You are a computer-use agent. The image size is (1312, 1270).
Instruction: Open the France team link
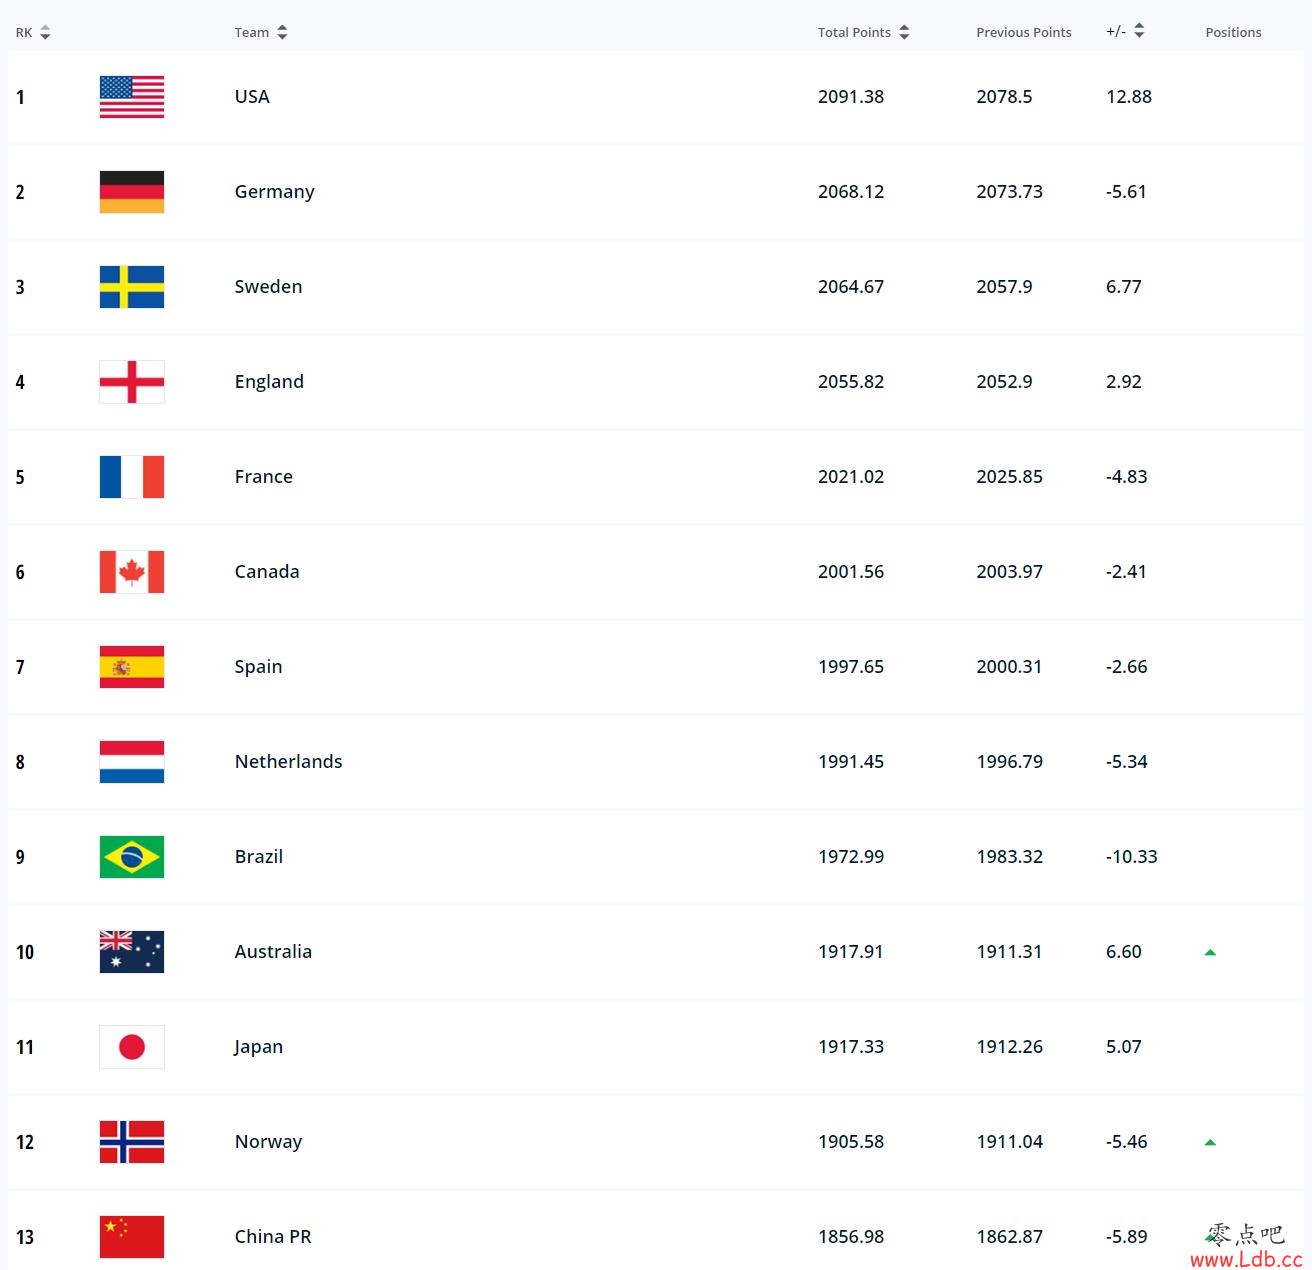coord(264,477)
